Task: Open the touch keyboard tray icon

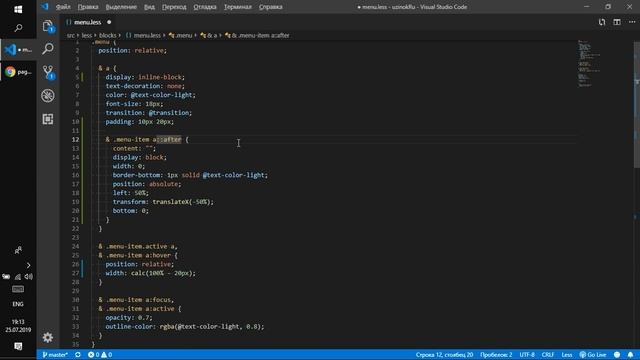Action: click(18, 289)
